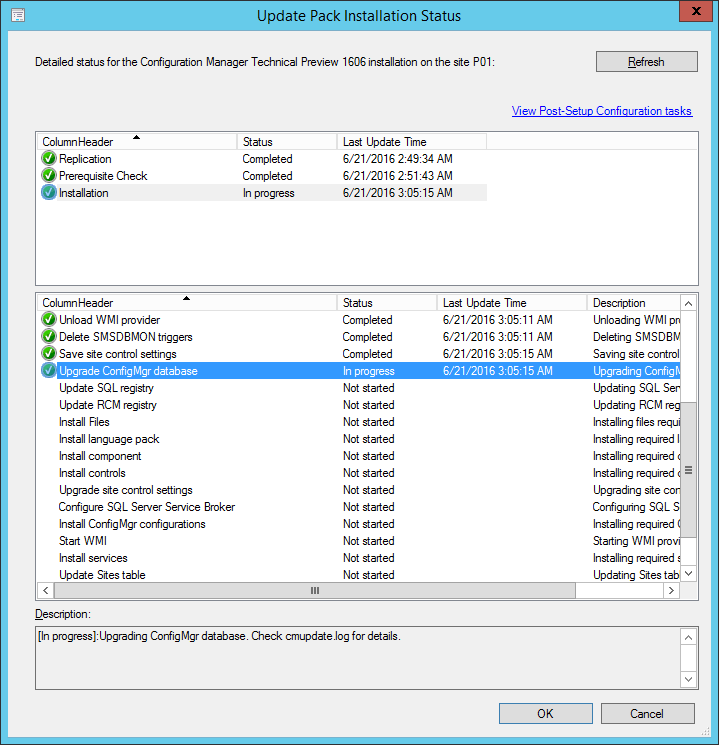The width and height of the screenshot is (719, 745).
Task: Click the window icon in the title bar
Action: pos(18,16)
